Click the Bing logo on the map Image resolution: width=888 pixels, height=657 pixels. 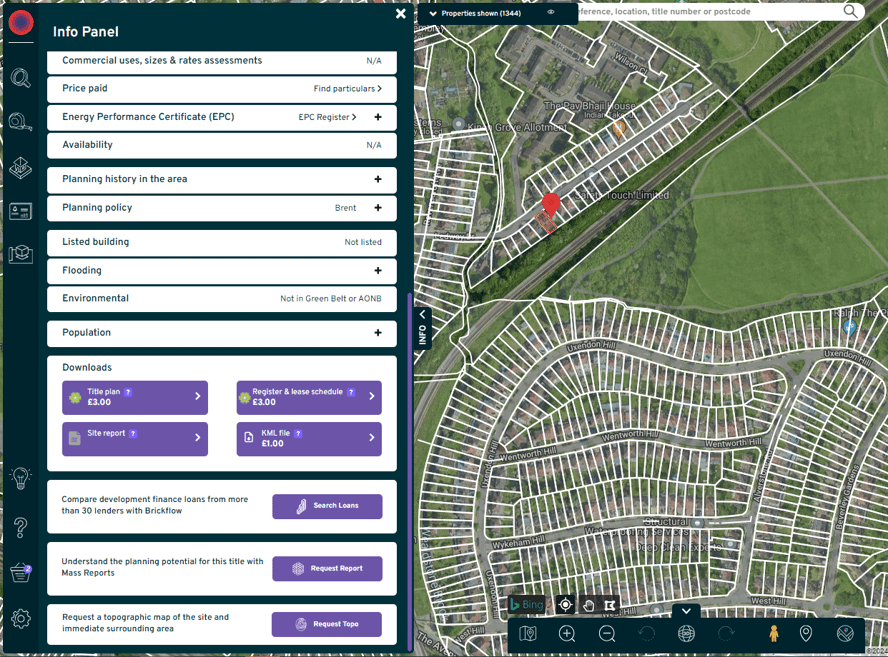coord(527,605)
